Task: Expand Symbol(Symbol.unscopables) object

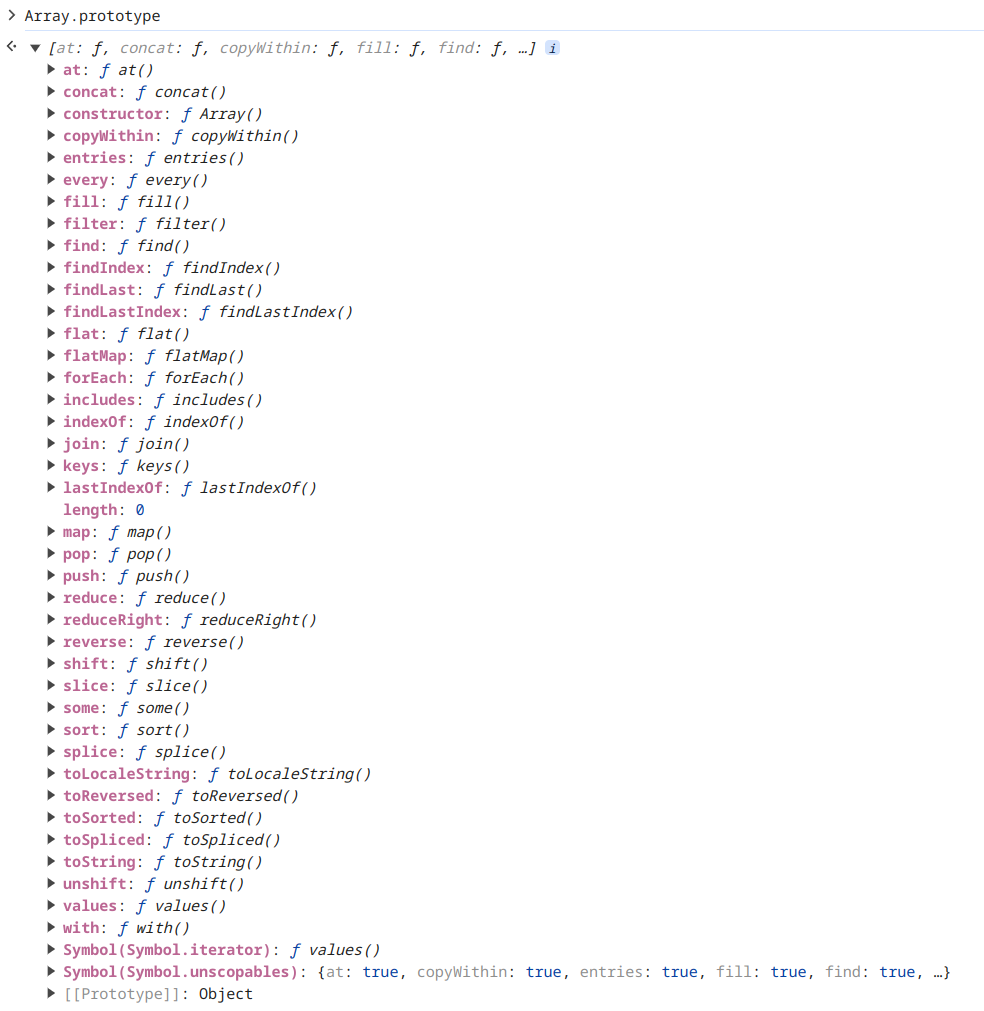Action: [51, 971]
